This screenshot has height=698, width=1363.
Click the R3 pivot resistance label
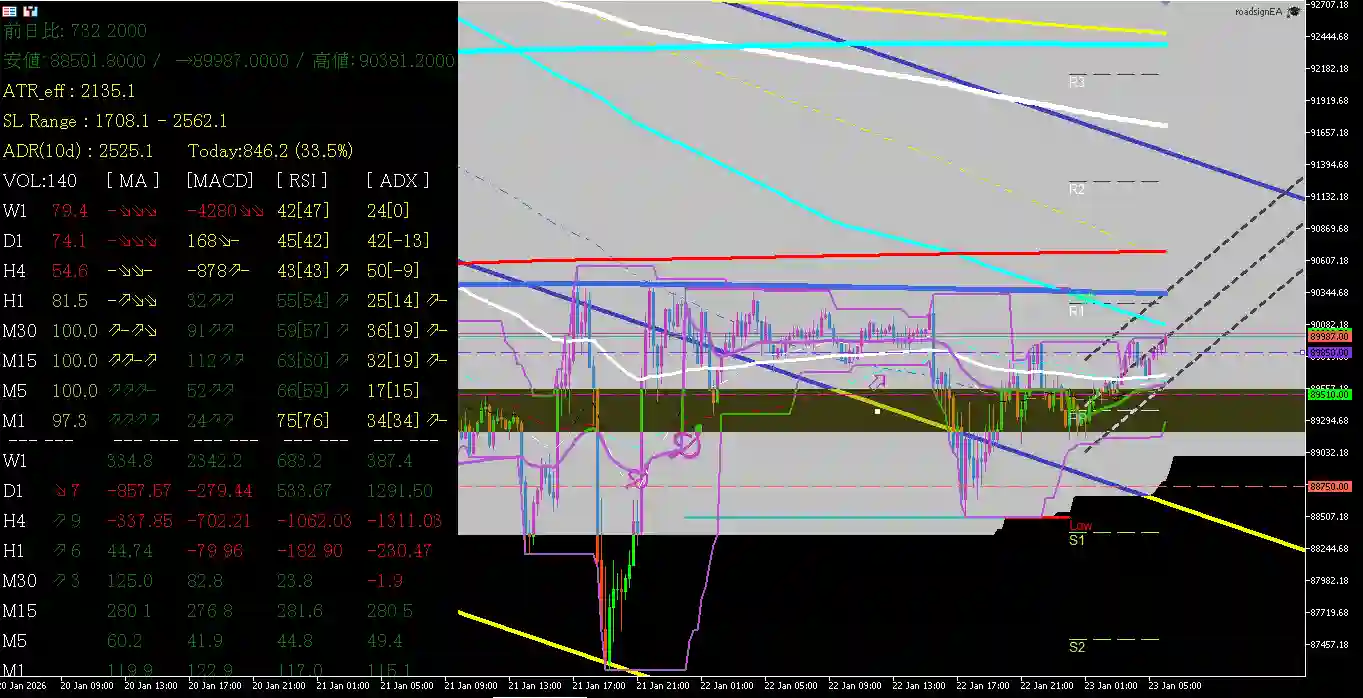pos(1076,82)
